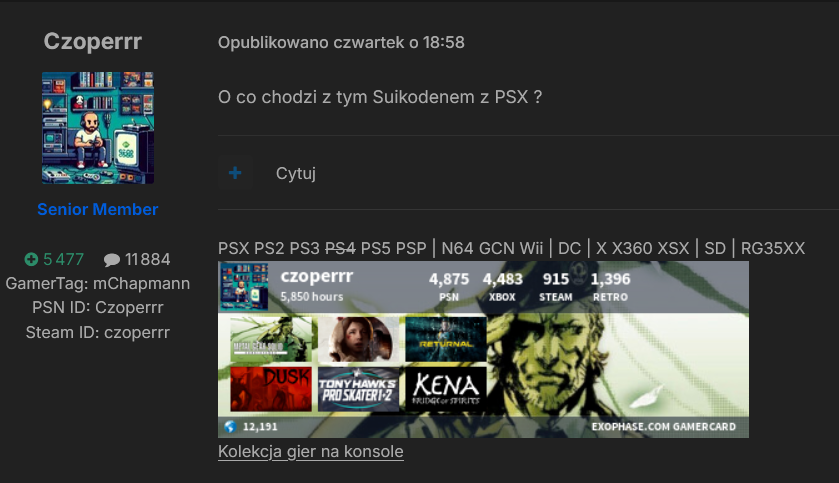Screen dimensions: 839x483
Task: Open the Czoperrr username profile link
Action: tap(93, 41)
